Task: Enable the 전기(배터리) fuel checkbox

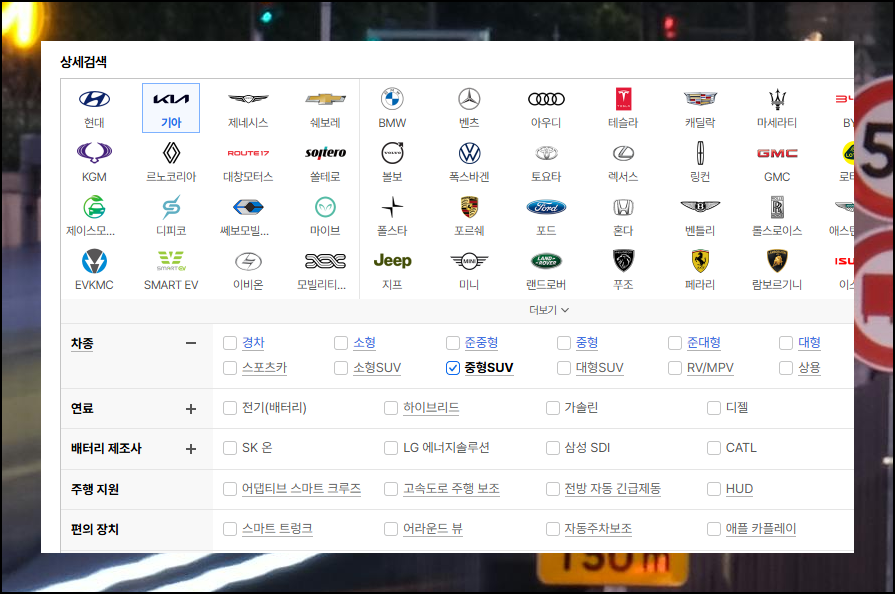Action: pyautogui.click(x=230, y=408)
